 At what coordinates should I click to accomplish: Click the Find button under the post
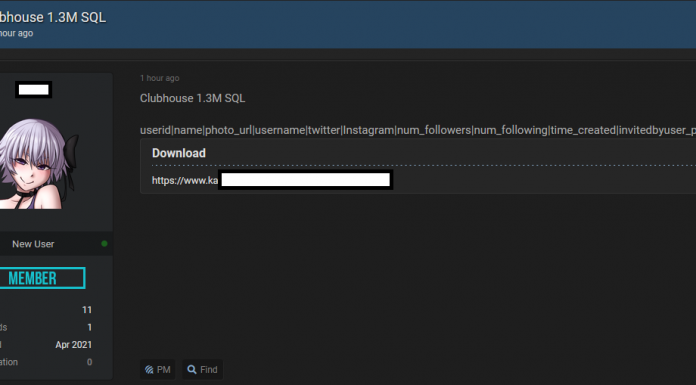[x=202, y=369]
